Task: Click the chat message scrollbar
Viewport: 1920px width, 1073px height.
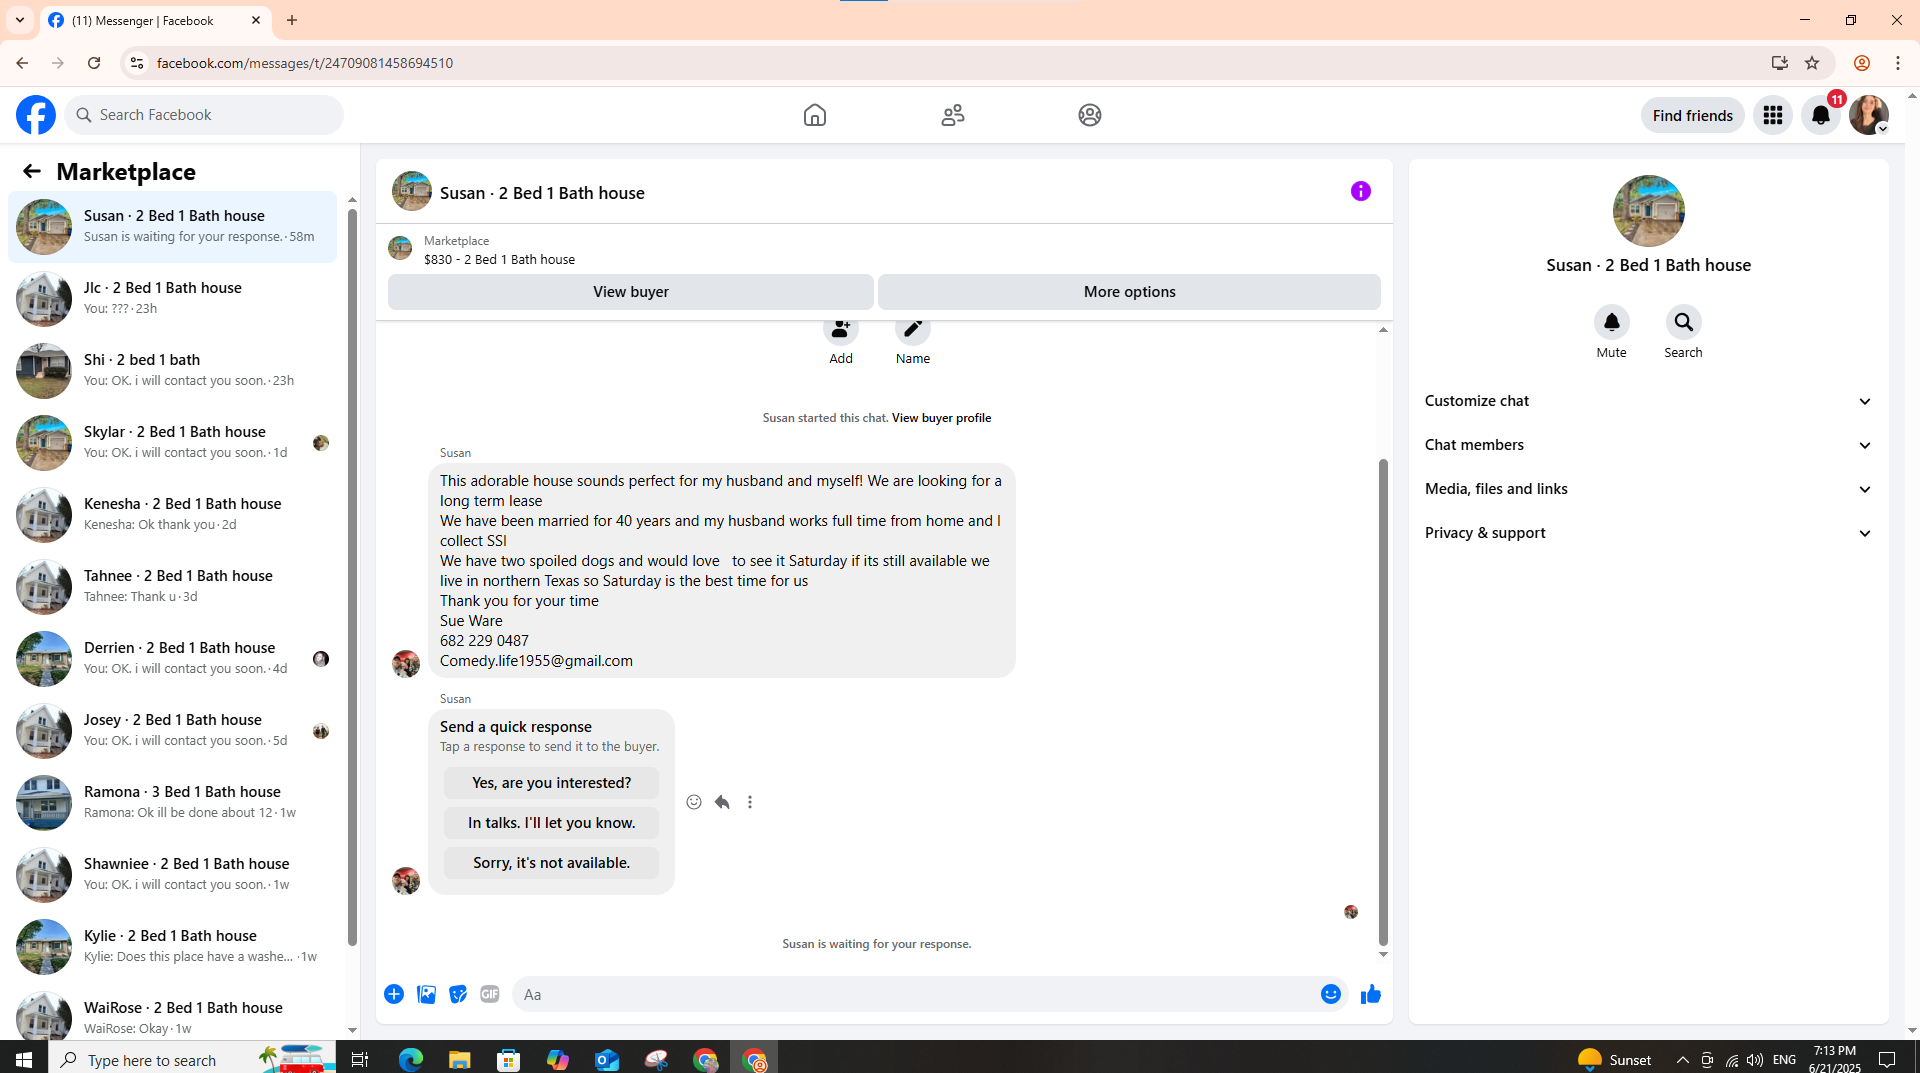Action: 1383,702
